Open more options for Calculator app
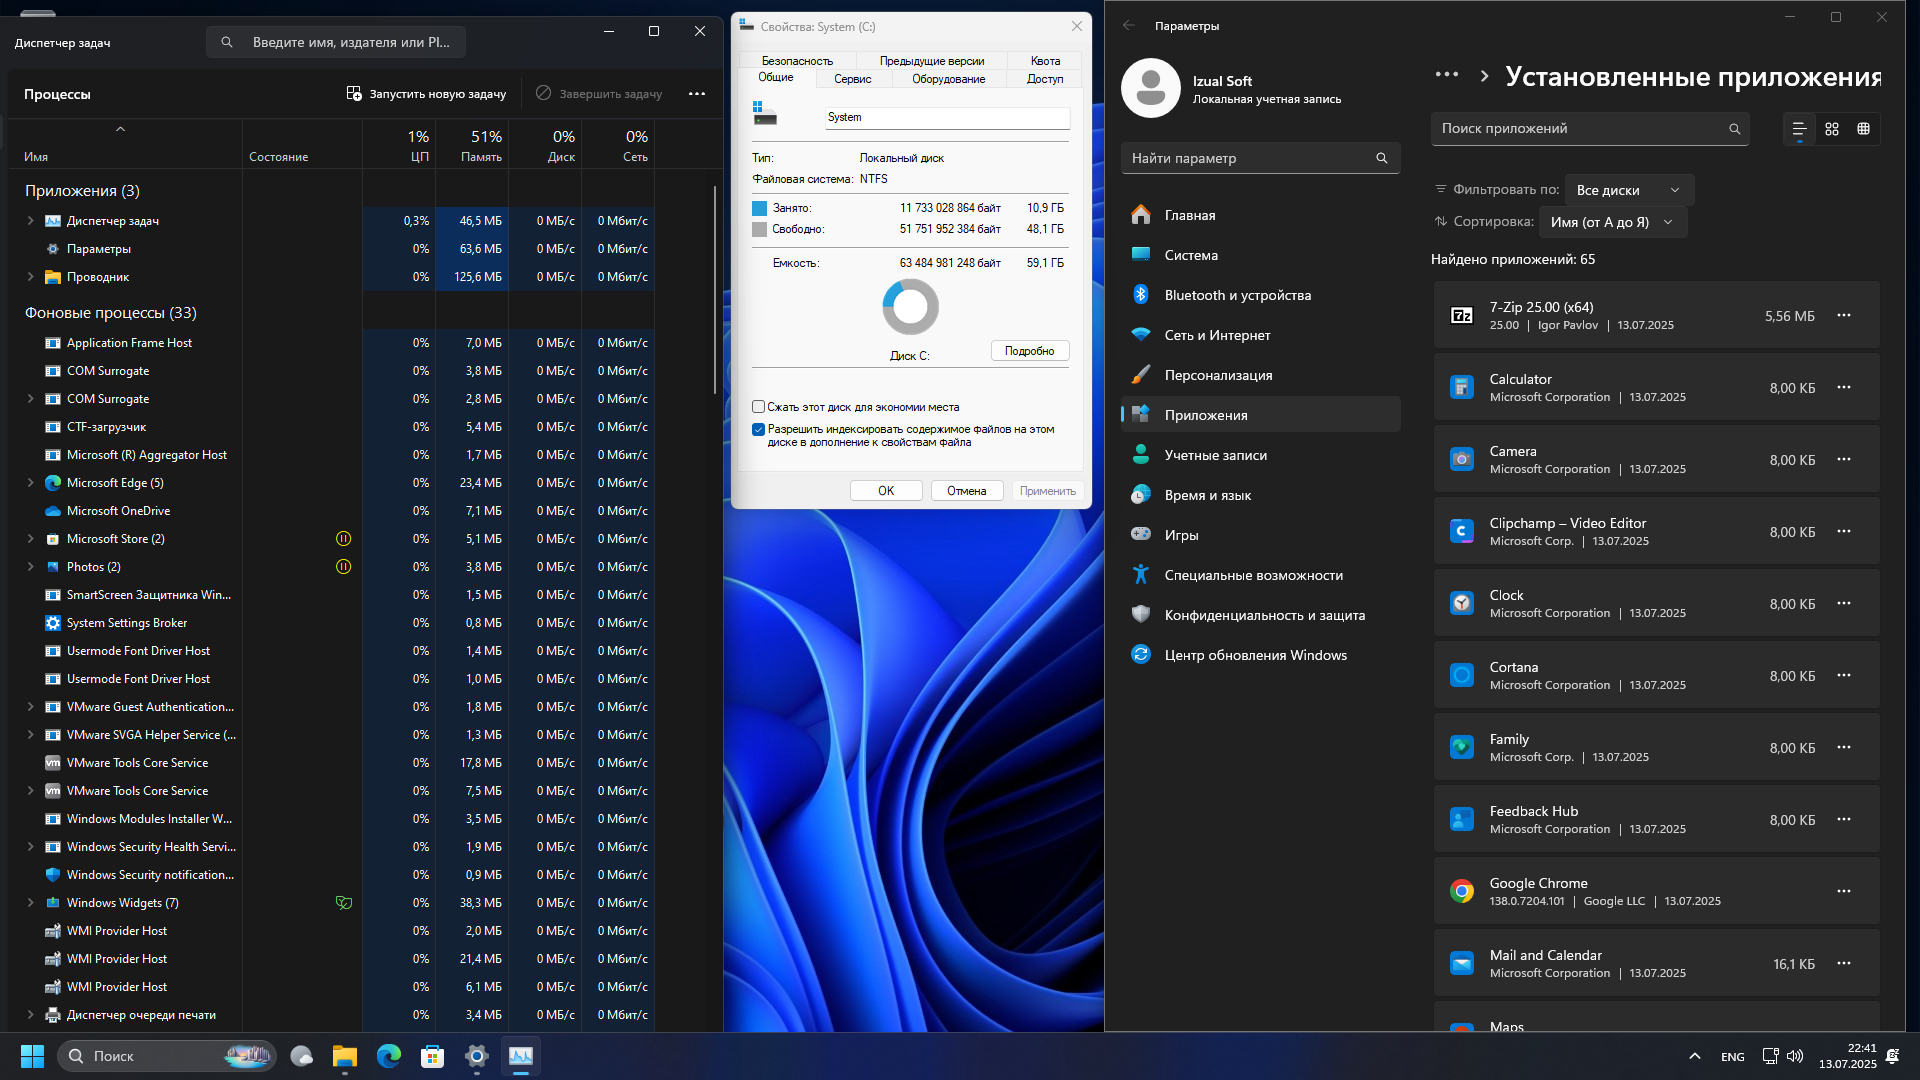Viewport: 1920px width, 1080px height. point(1844,388)
